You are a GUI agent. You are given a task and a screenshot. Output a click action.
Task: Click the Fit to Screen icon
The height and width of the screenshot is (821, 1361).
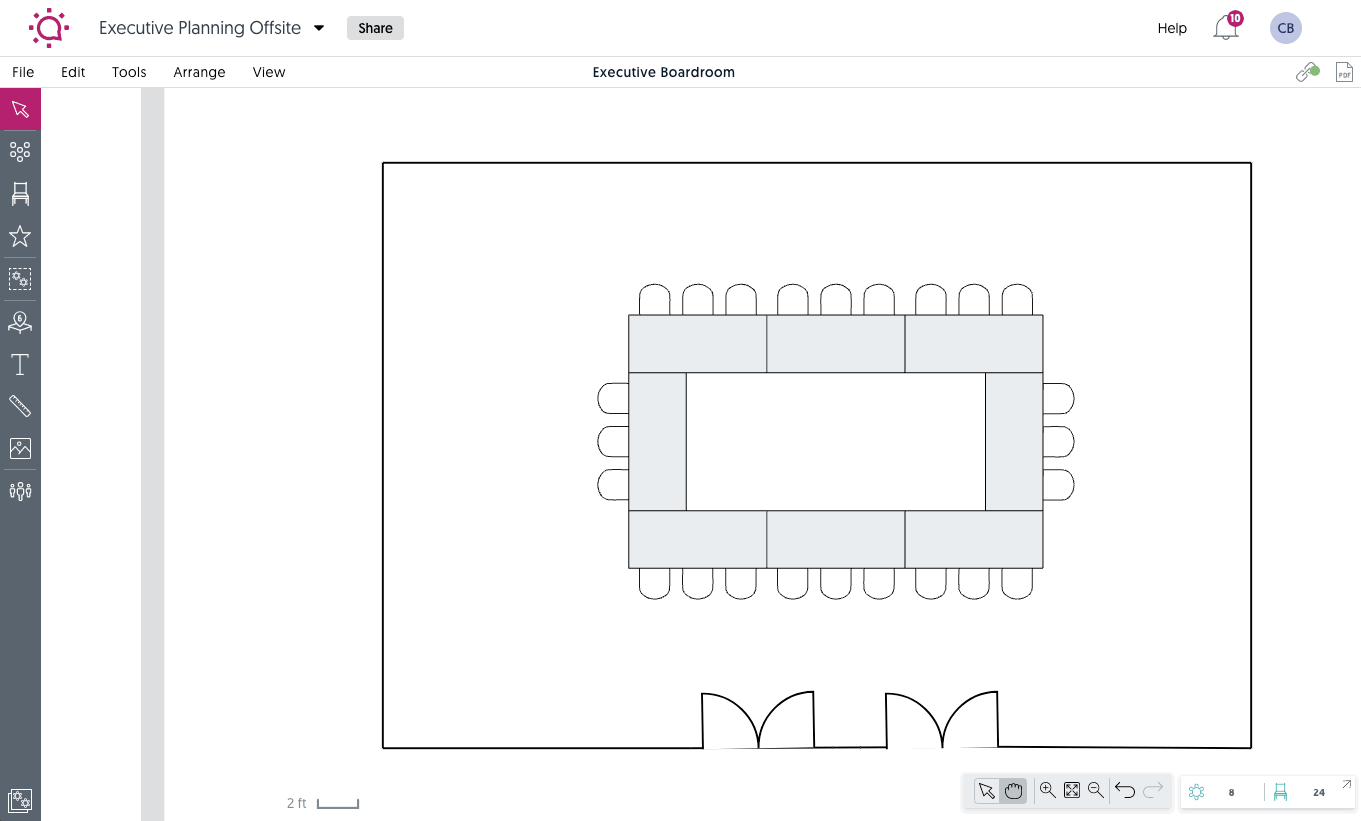click(x=1071, y=790)
